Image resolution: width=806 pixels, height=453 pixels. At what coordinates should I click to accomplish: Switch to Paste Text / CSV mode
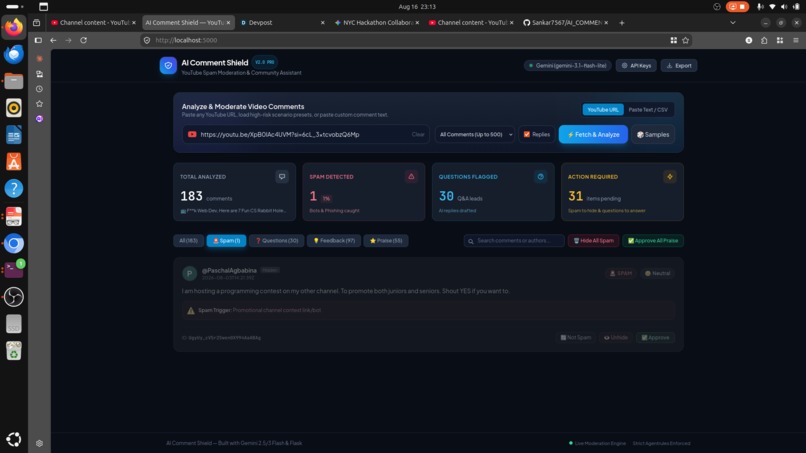tap(648, 110)
